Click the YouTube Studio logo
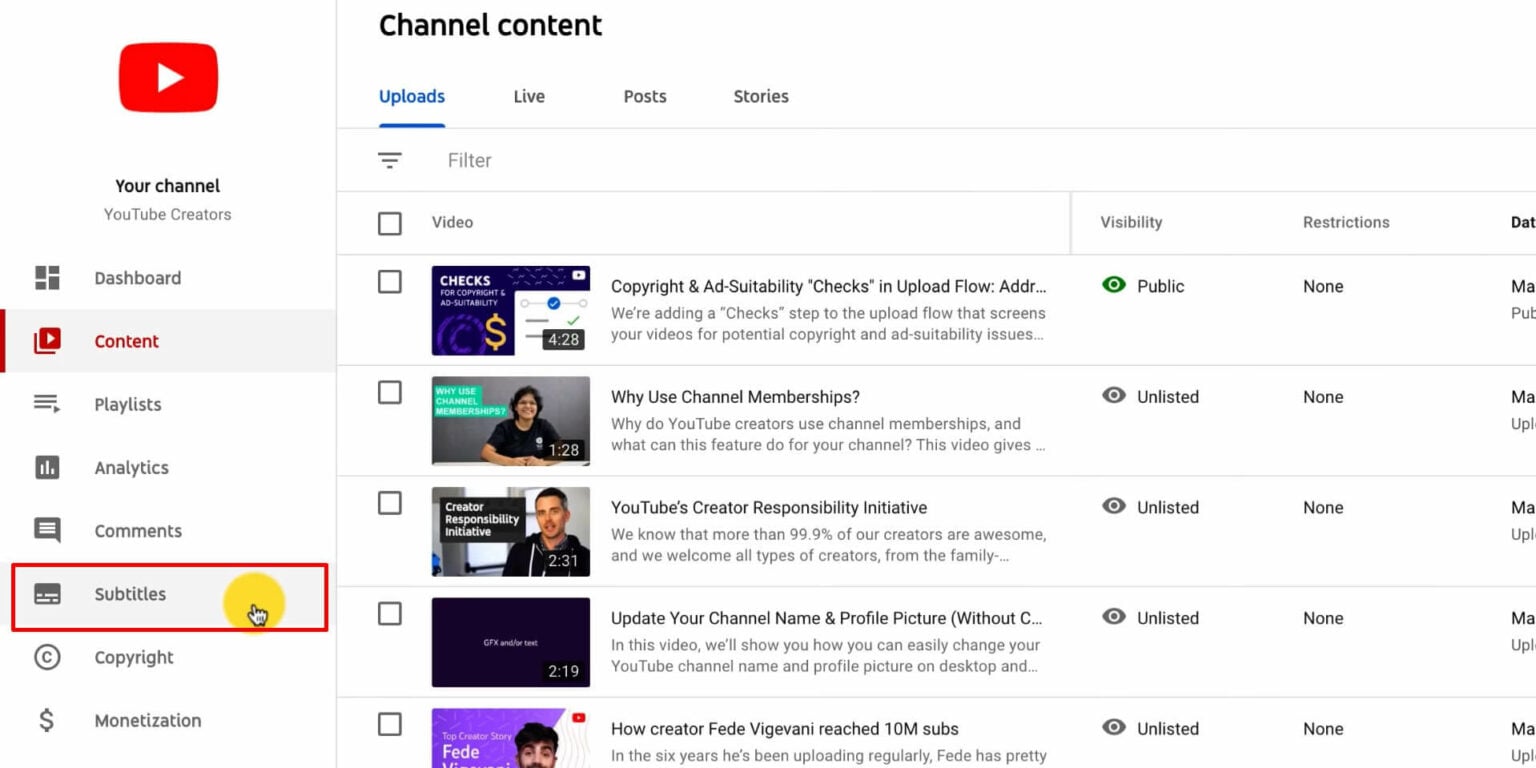Viewport: 1536px width, 768px height. coord(167,77)
